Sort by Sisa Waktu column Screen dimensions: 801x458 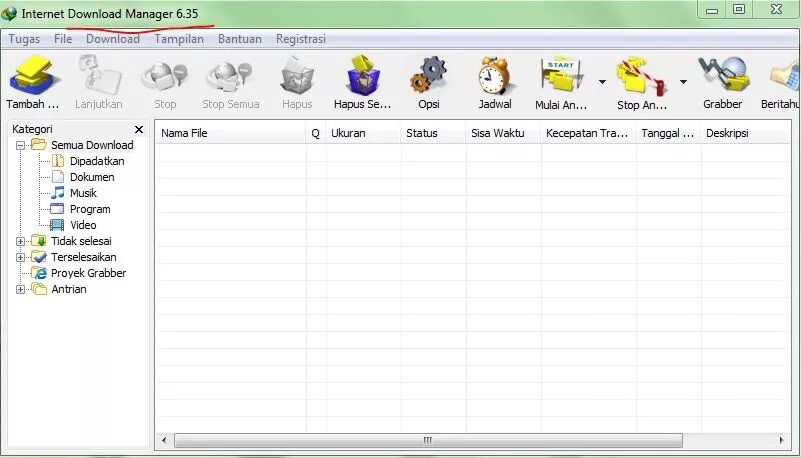pyautogui.click(x=503, y=133)
